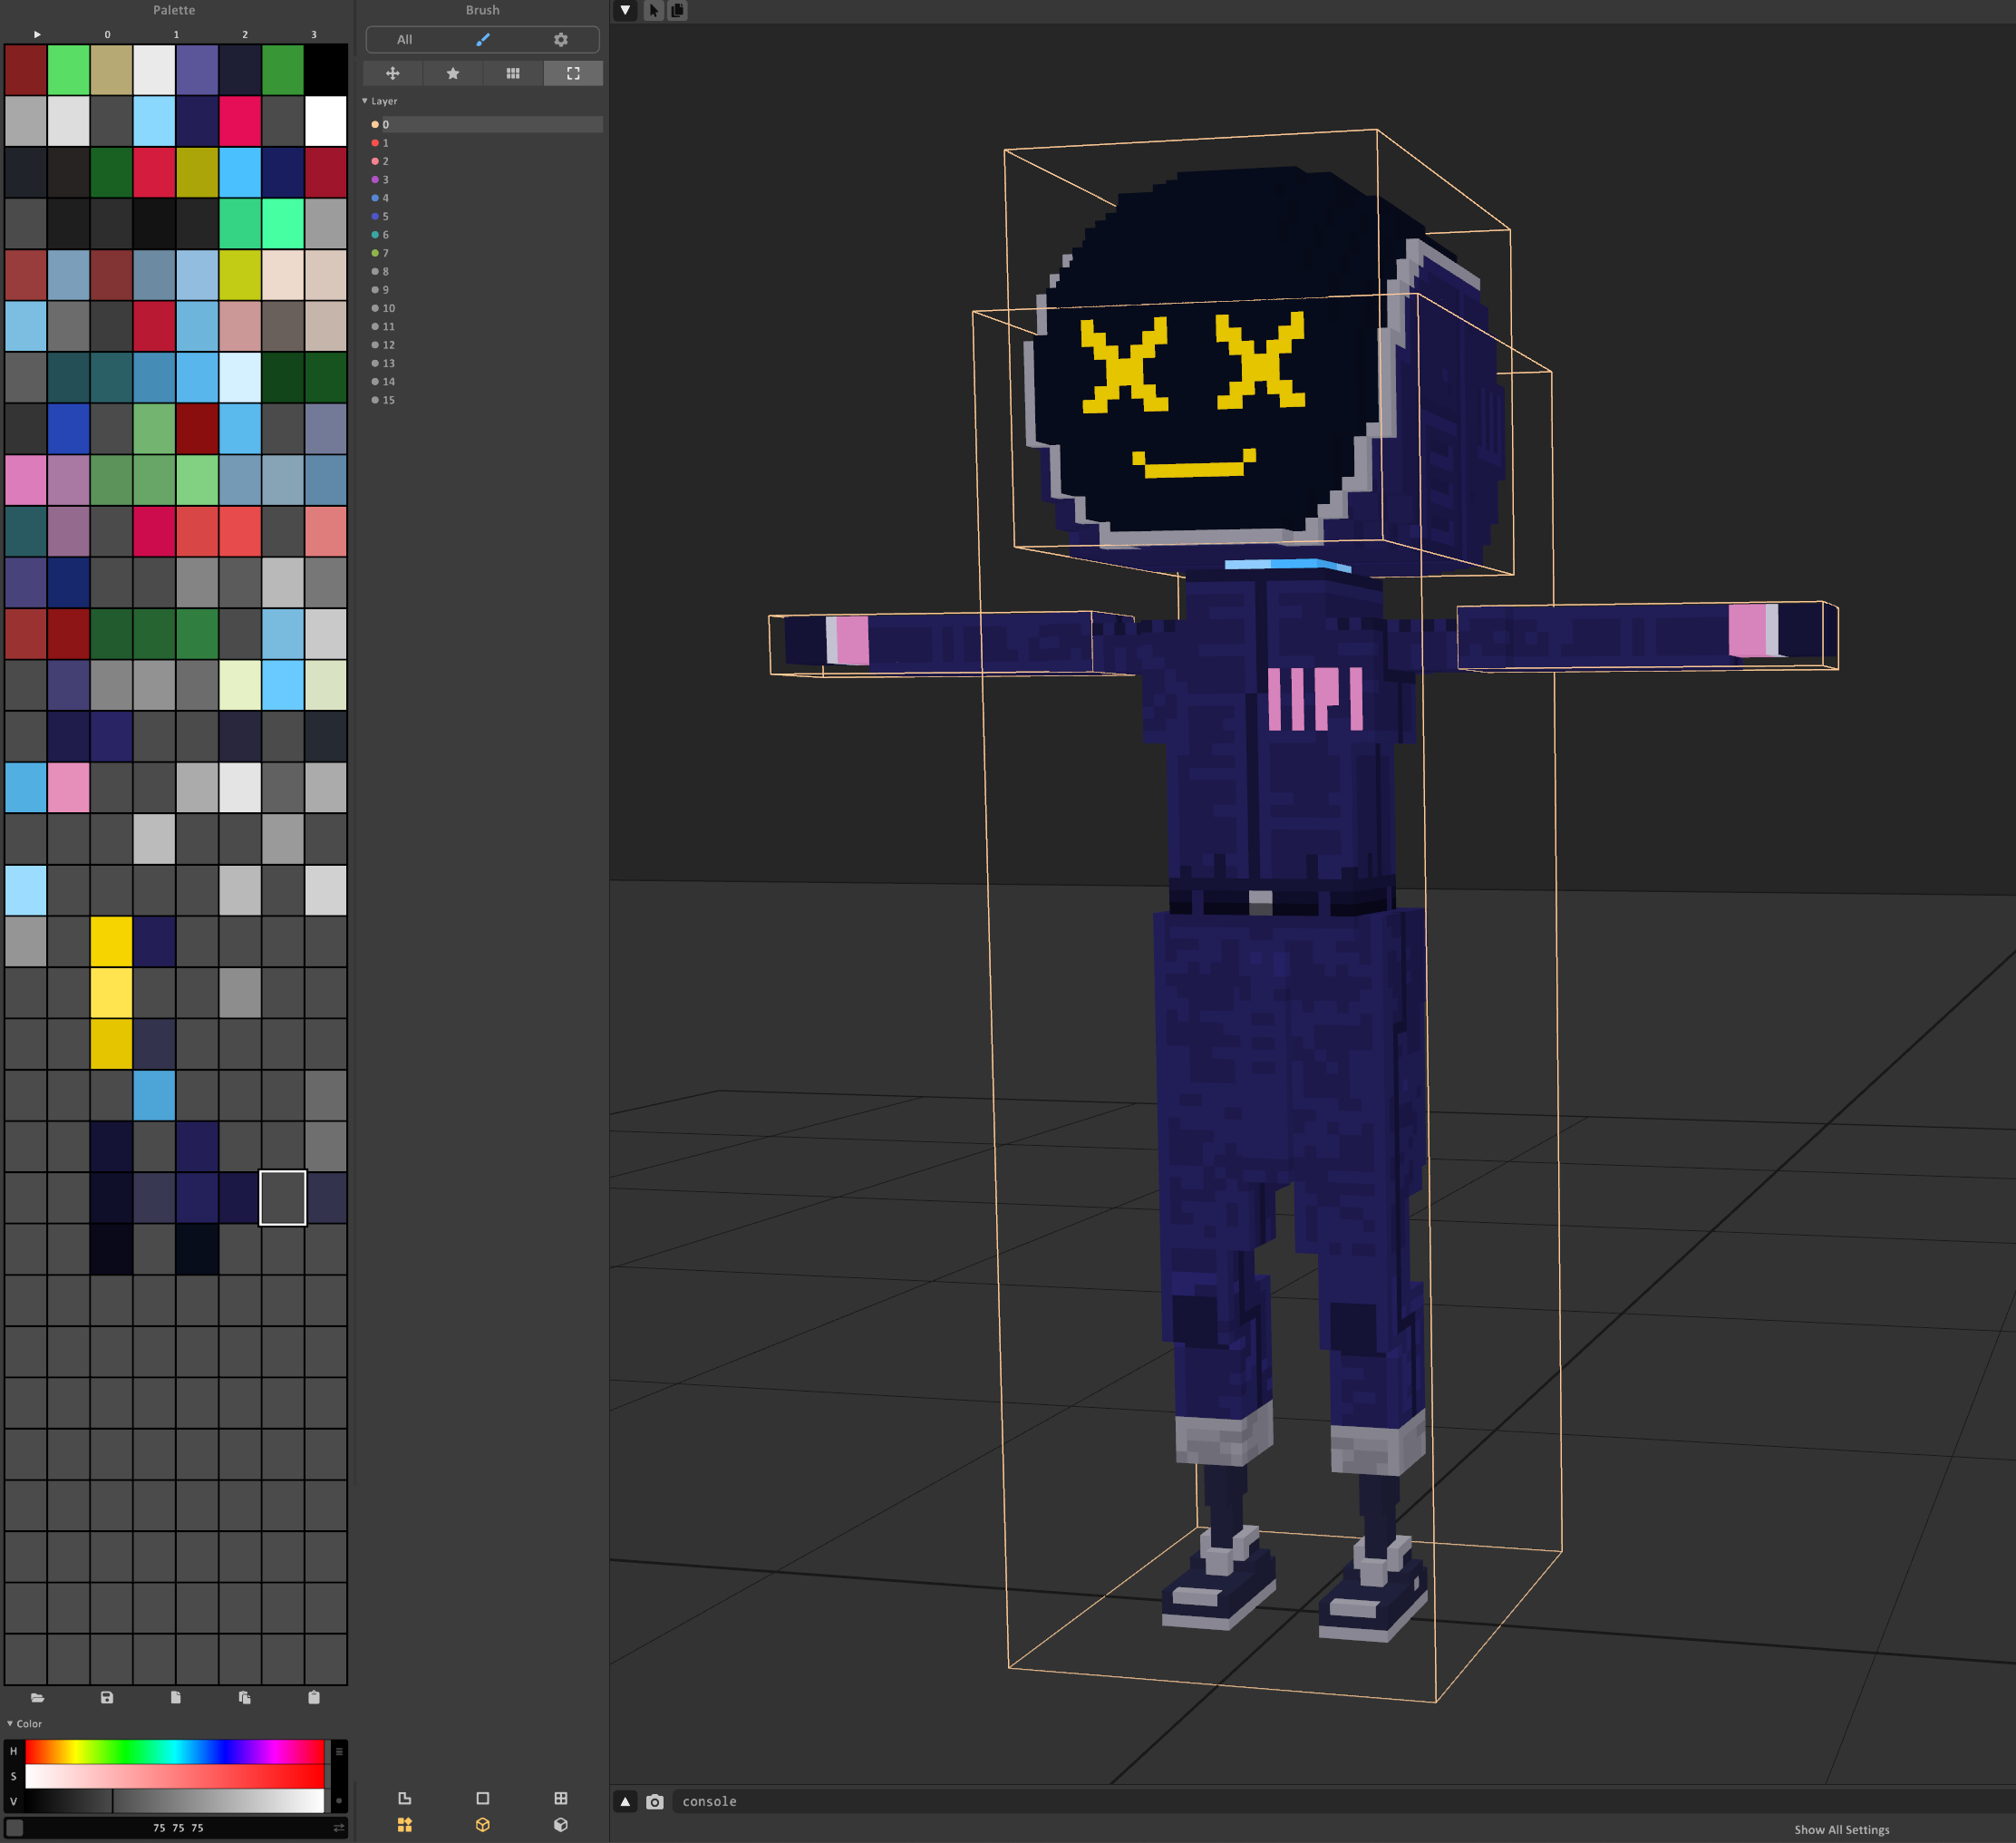Select palette page 3
2016x1843 pixels.
(x=314, y=34)
